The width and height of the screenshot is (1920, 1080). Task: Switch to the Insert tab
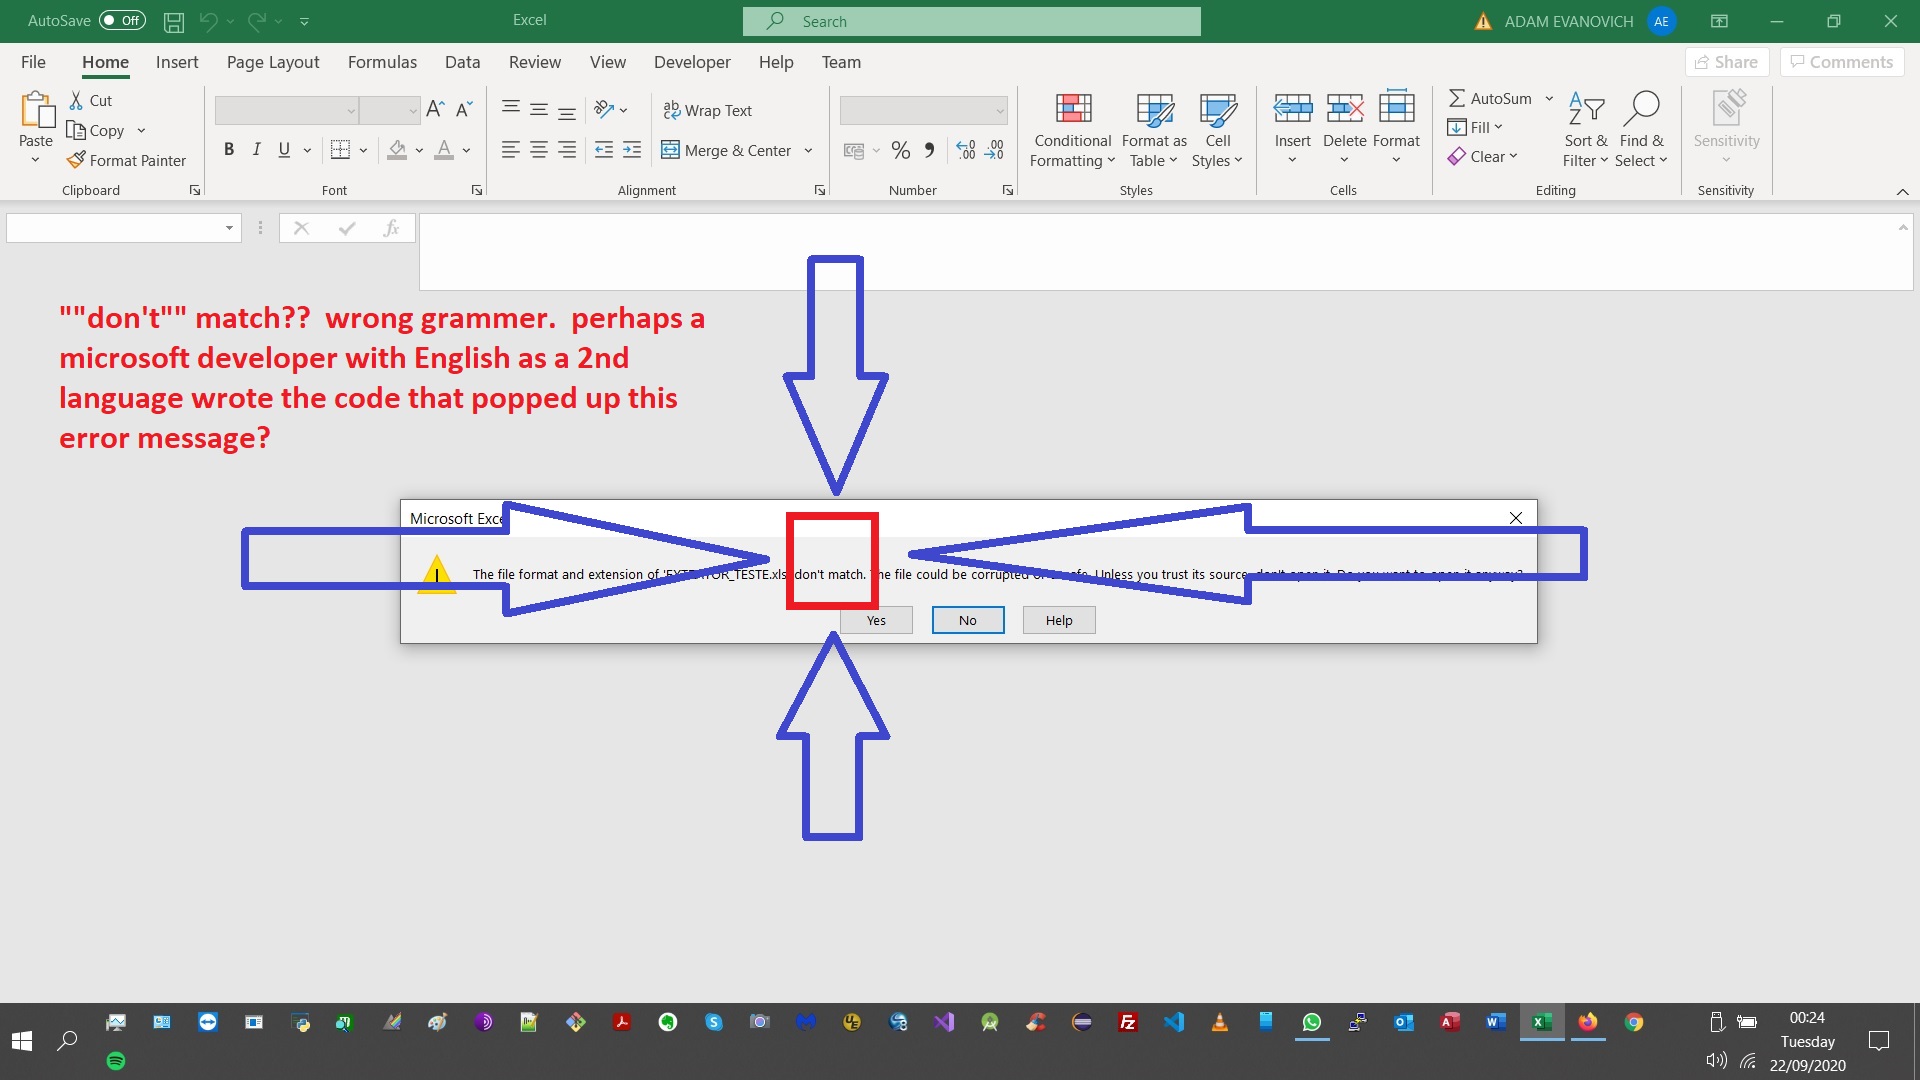177,62
